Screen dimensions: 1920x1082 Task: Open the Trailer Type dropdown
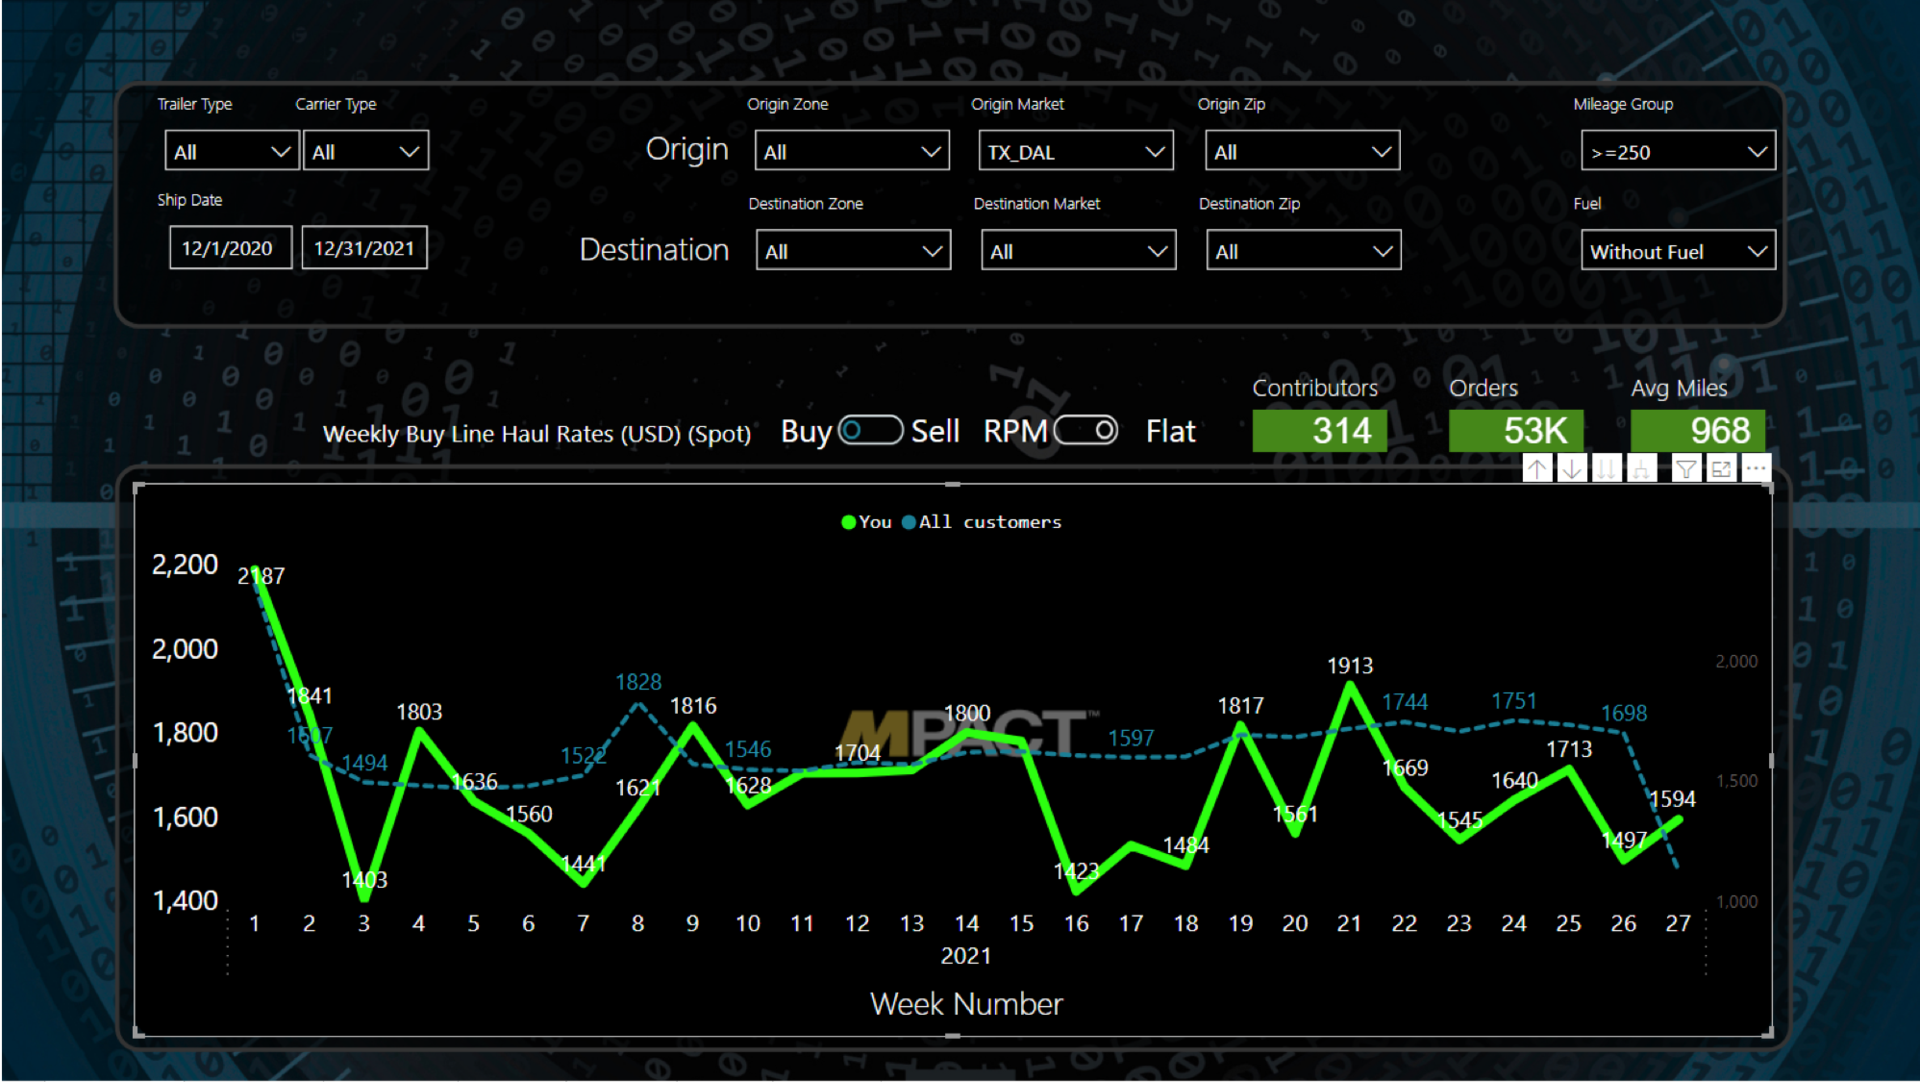(x=231, y=152)
